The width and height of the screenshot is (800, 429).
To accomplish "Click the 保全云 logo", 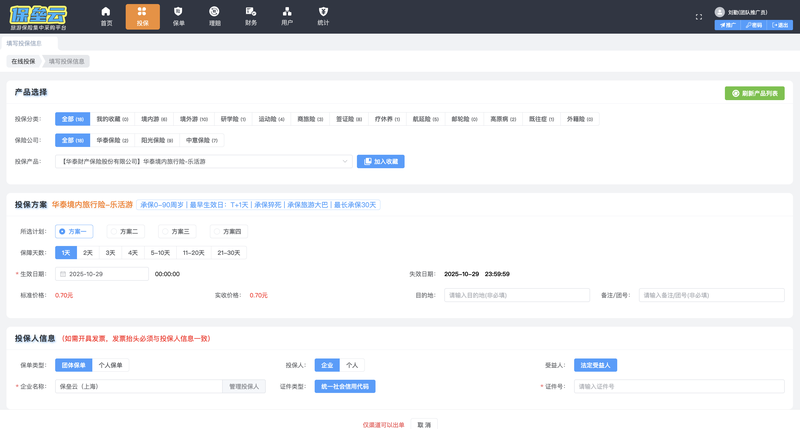I will 38,16.
